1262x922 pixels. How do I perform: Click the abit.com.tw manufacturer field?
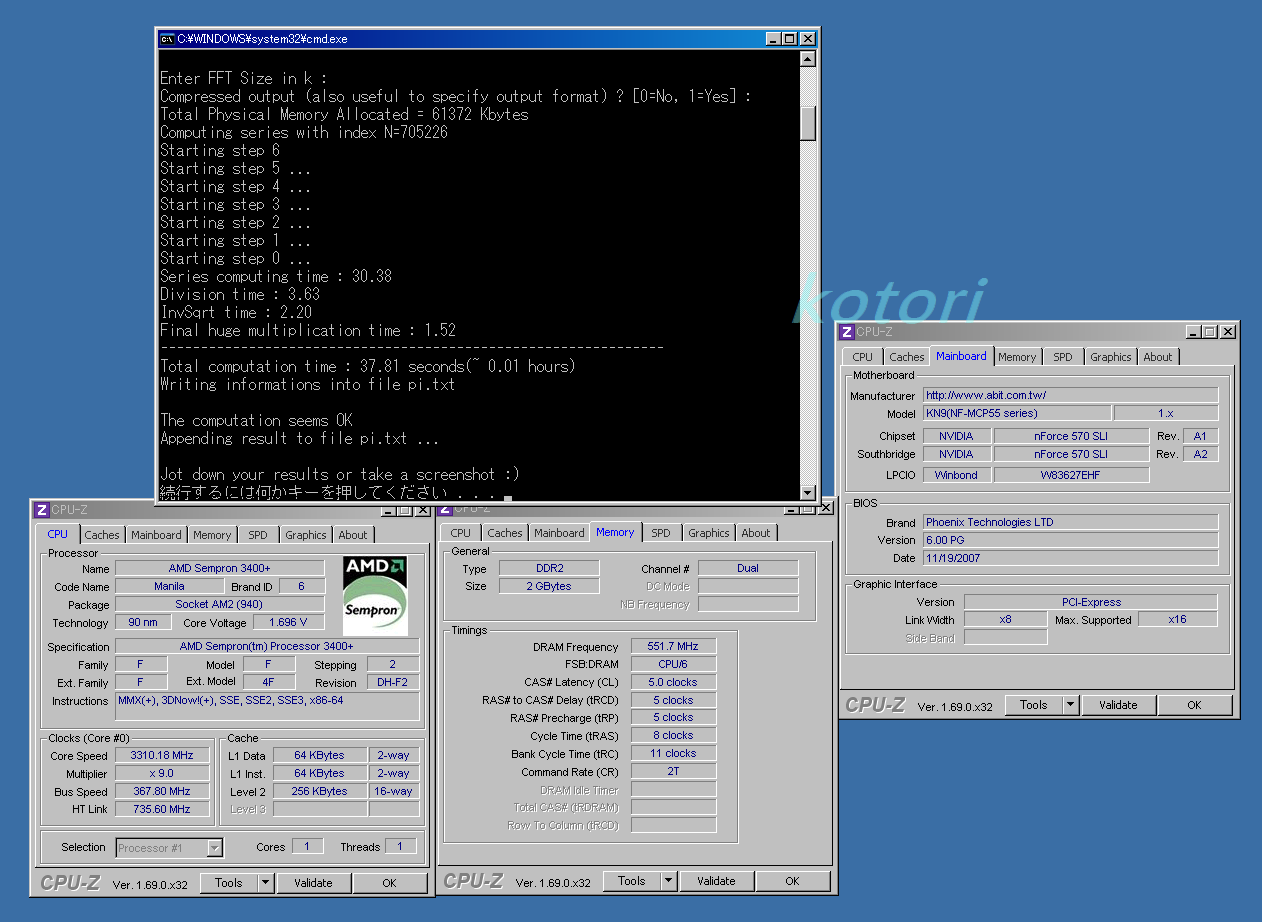pos(1070,395)
